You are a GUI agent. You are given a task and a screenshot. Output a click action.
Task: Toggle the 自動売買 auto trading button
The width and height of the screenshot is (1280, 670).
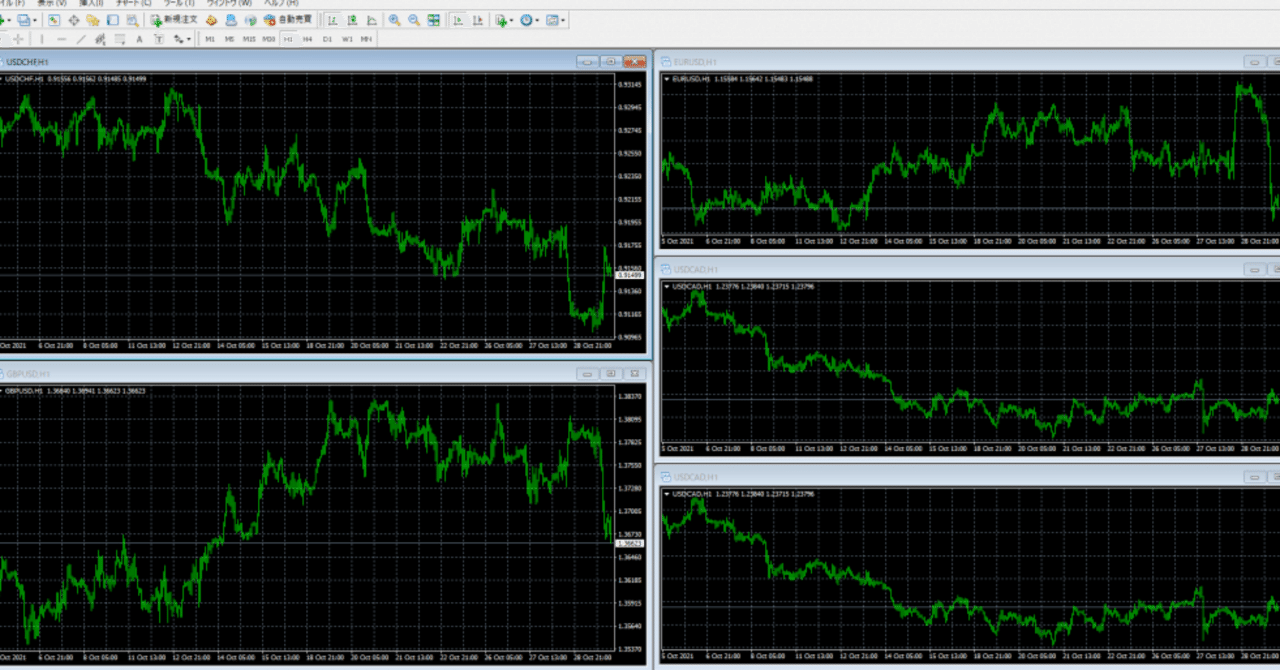(288, 20)
